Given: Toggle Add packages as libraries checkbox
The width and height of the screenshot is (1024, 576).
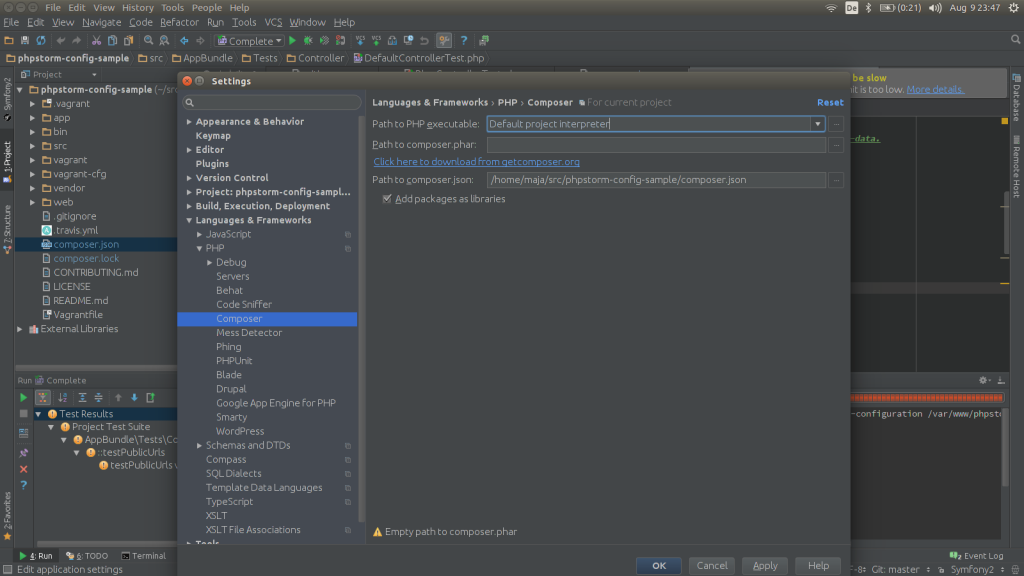Looking at the screenshot, I should point(387,199).
